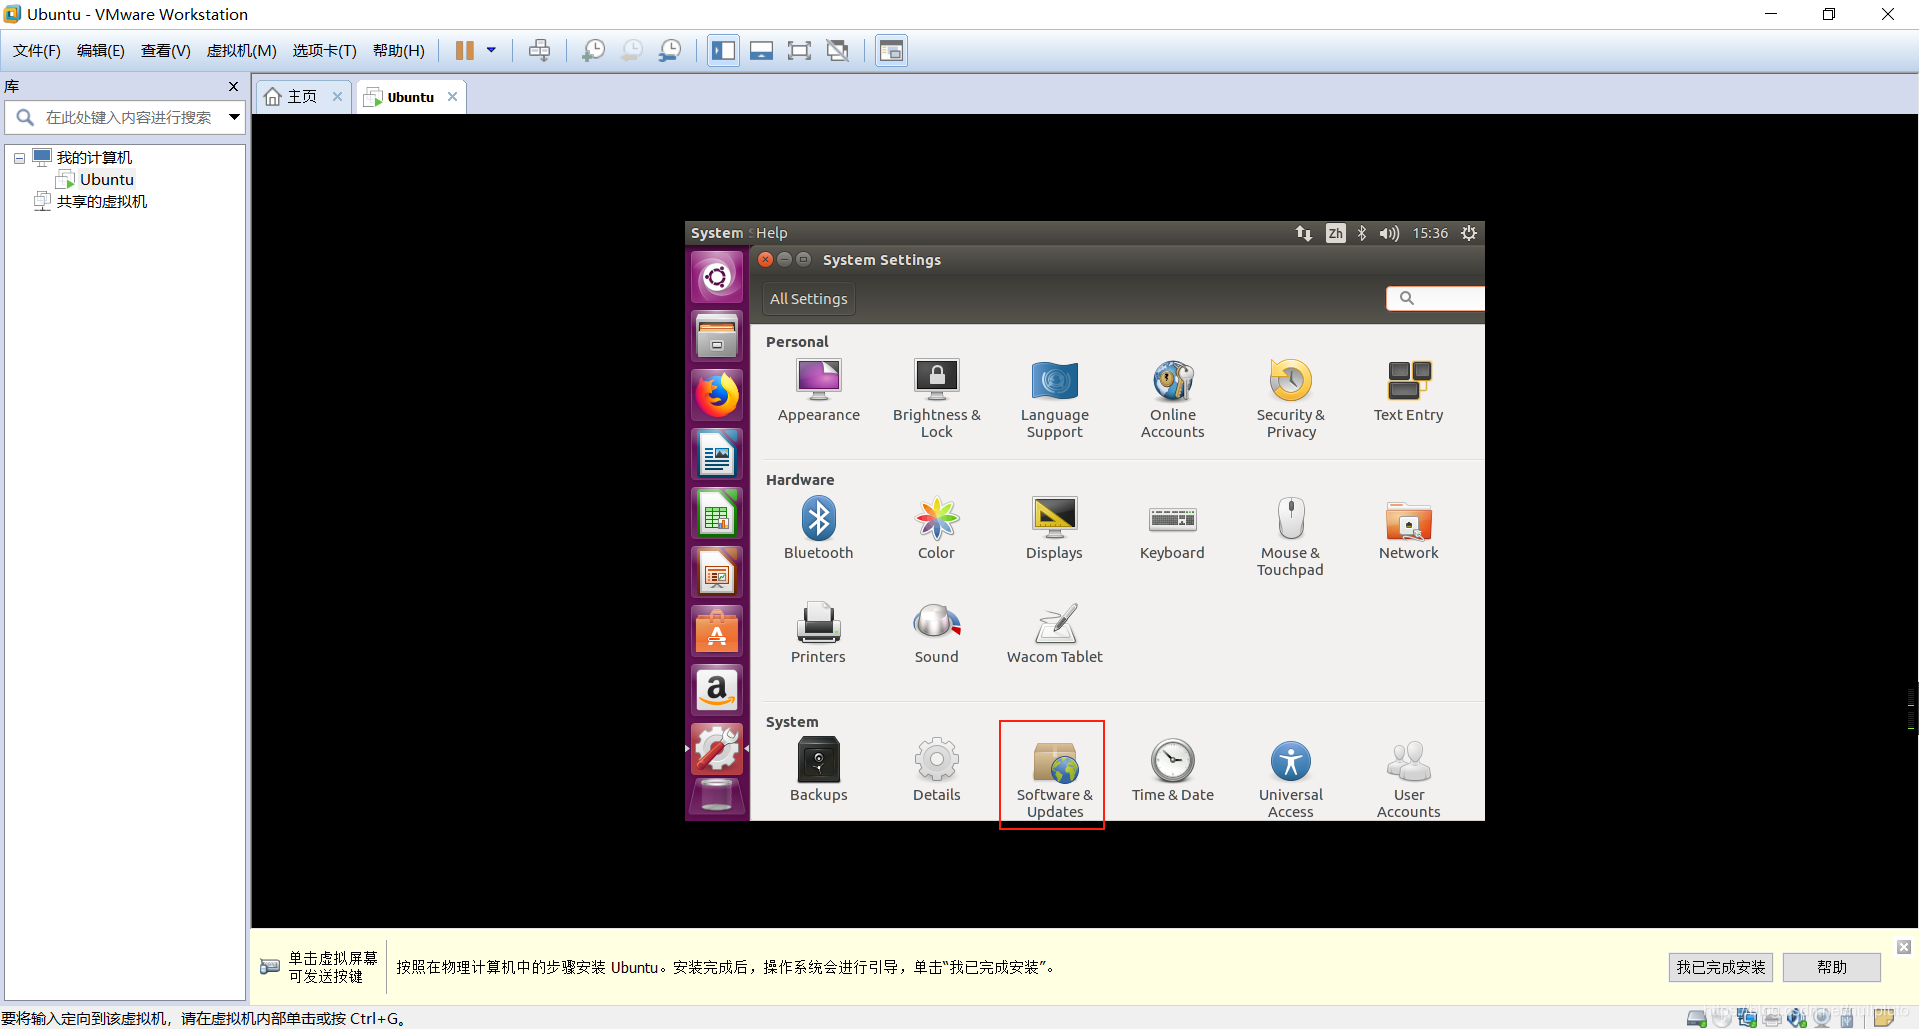Image resolution: width=1919 pixels, height=1029 pixels.
Task: Click the 15:36 clock indicator
Action: click(1430, 233)
